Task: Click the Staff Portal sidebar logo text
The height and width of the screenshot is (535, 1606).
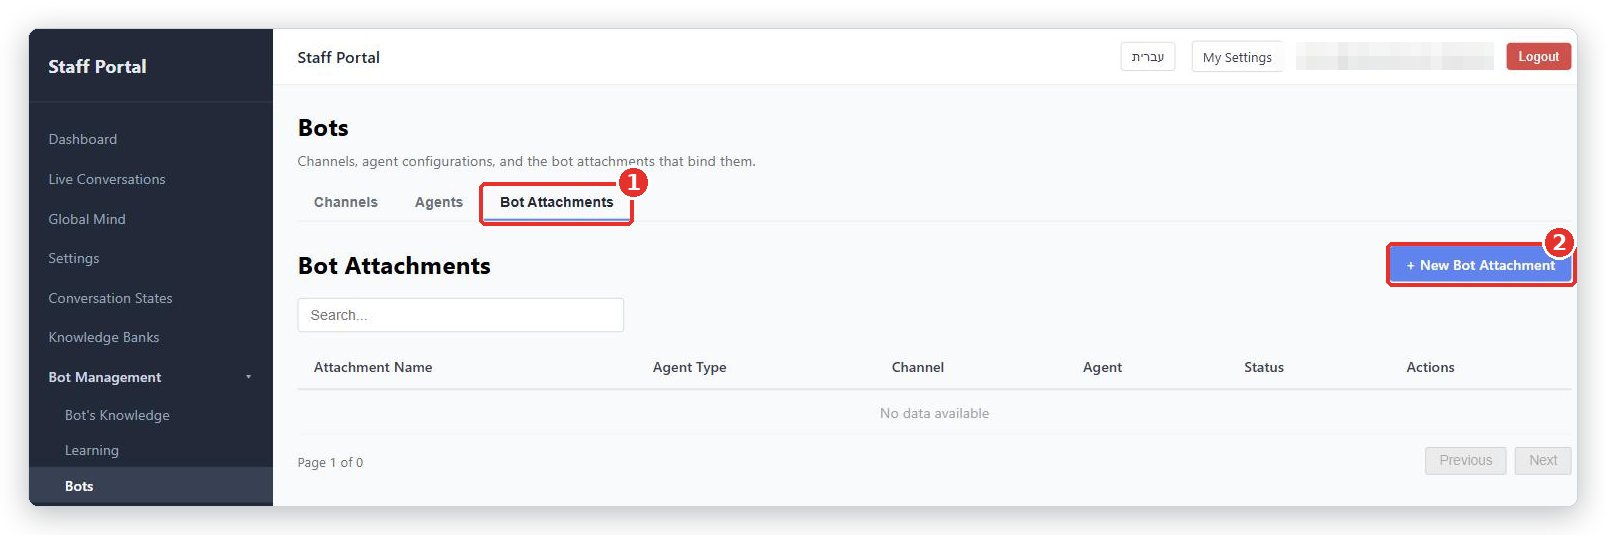Action: pyautogui.click(x=97, y=67)
